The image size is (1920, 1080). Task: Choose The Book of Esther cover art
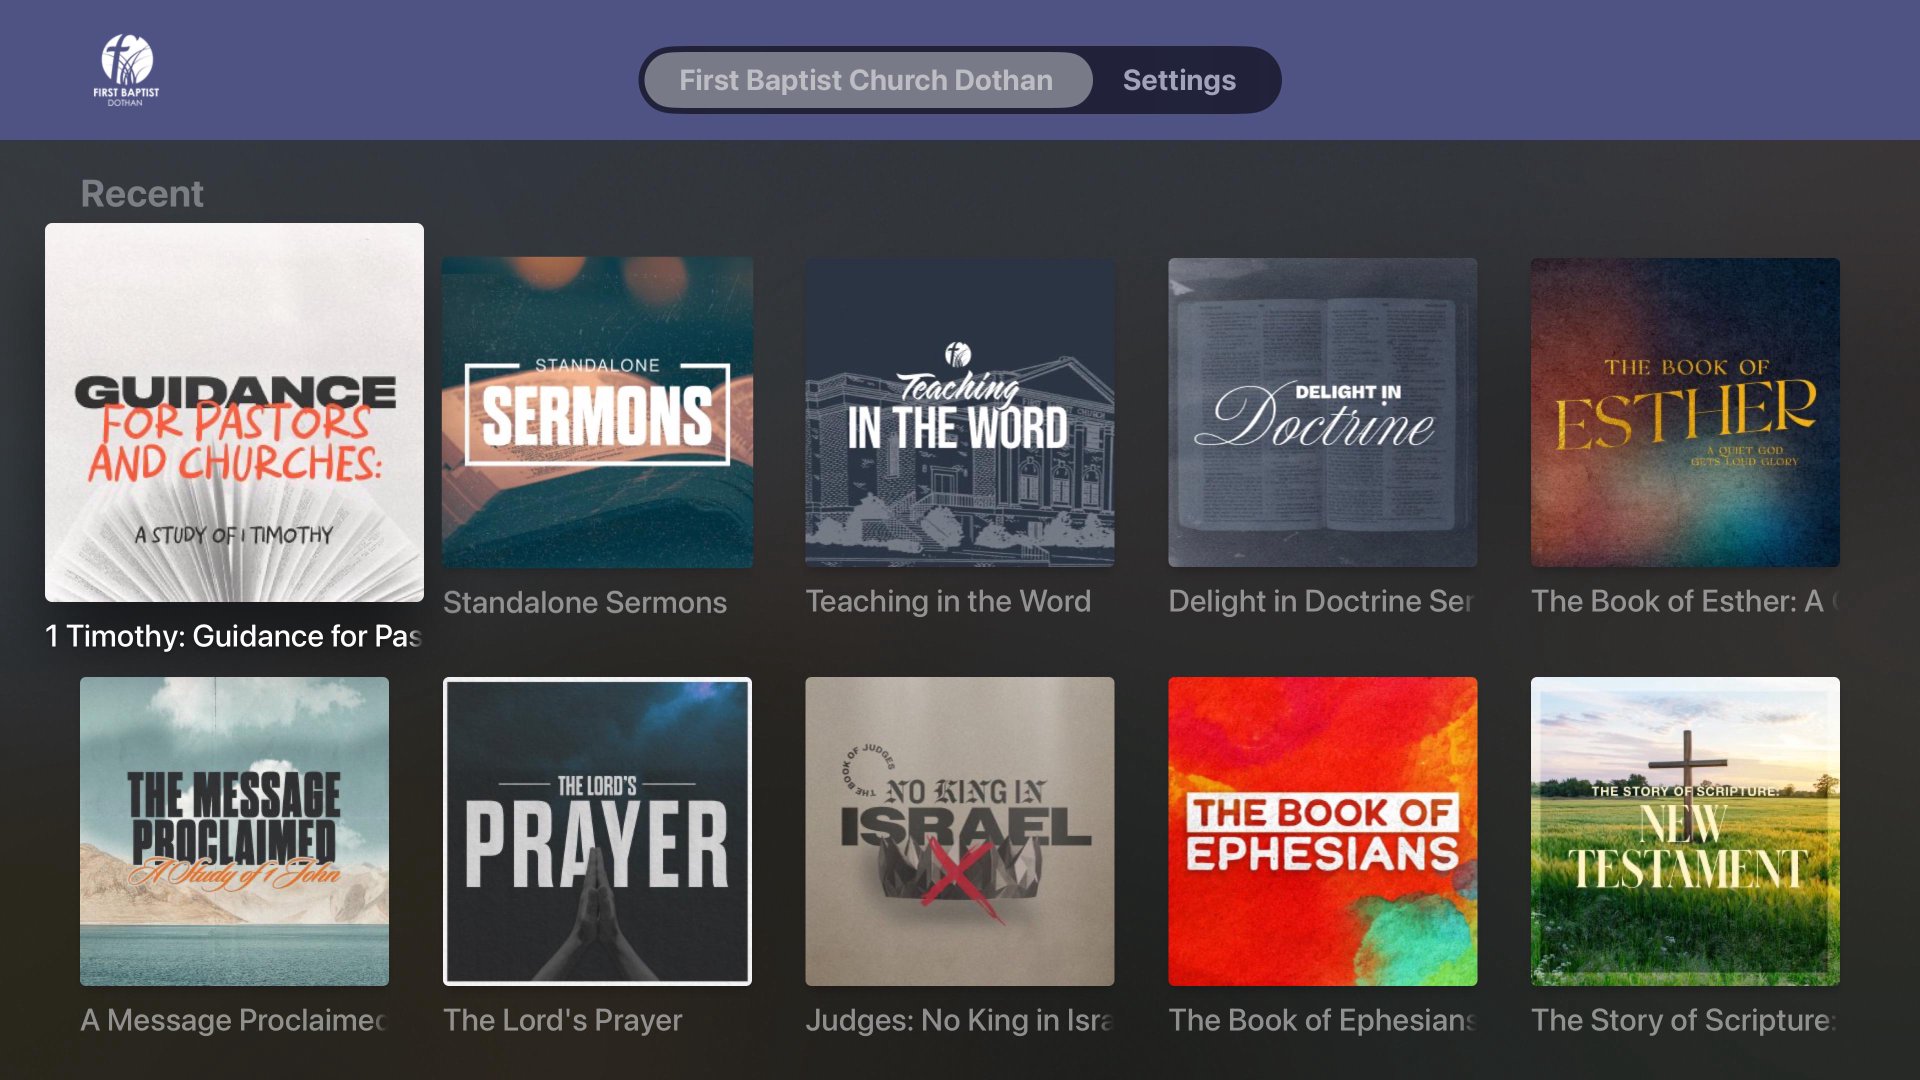pos(1684,412)
